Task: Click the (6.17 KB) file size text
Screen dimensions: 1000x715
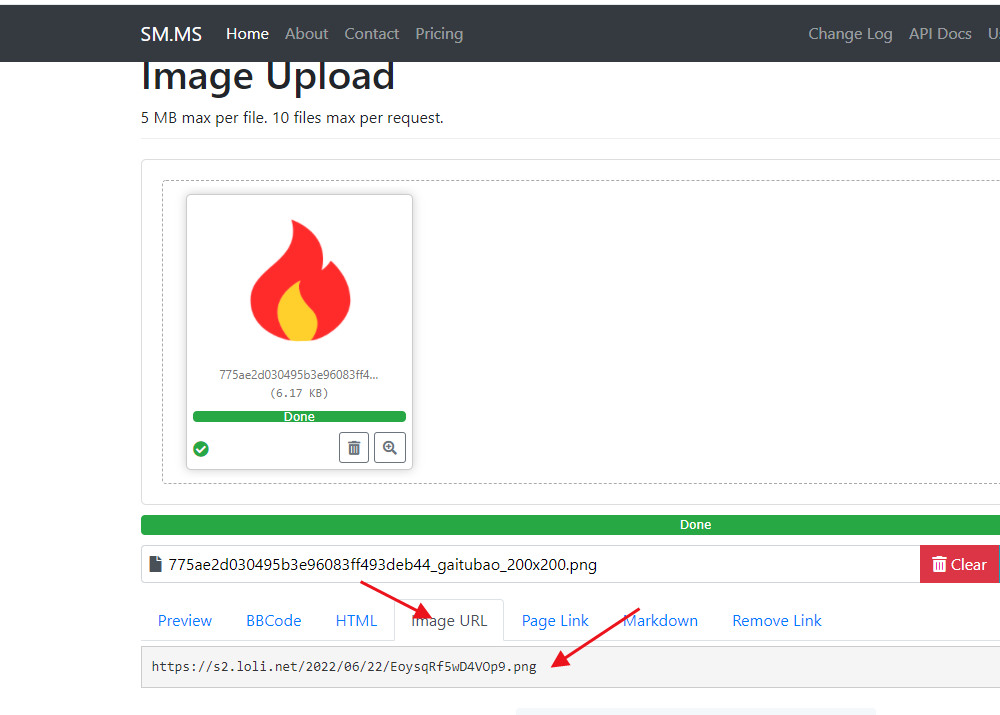Action: pos(298,393)
